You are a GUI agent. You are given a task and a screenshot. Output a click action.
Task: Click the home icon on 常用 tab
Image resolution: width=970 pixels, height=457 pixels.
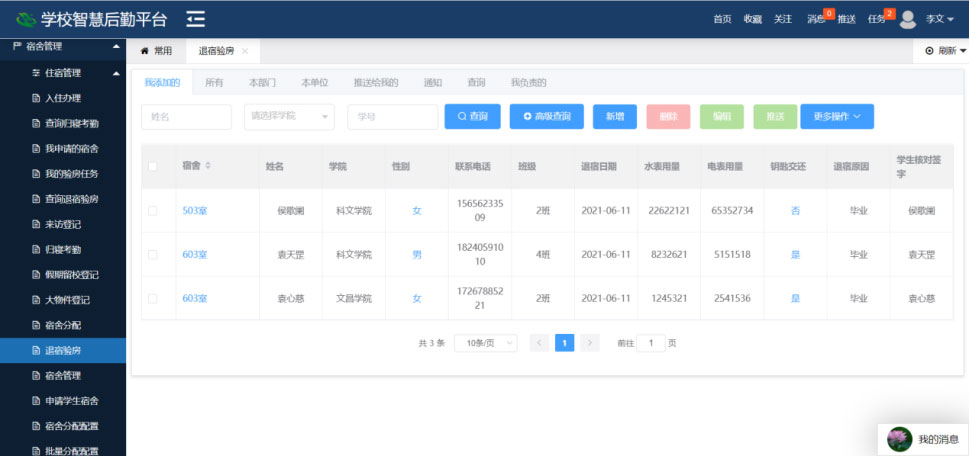point(145,51)
